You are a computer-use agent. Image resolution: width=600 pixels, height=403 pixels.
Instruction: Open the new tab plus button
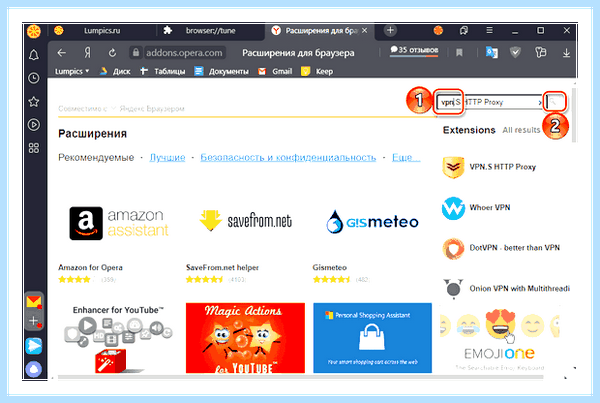point(390,30)
